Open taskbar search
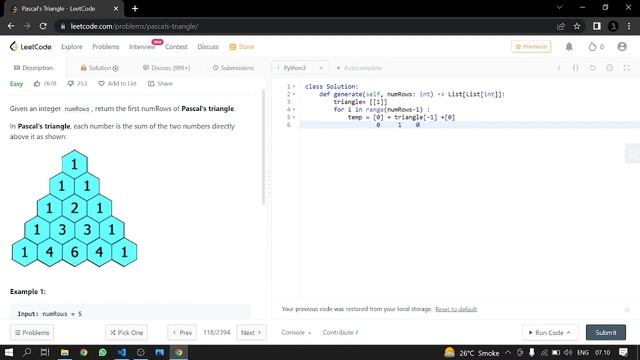This screenshot has width=640, height=360. pyautogui.click(x=27, y=352)
